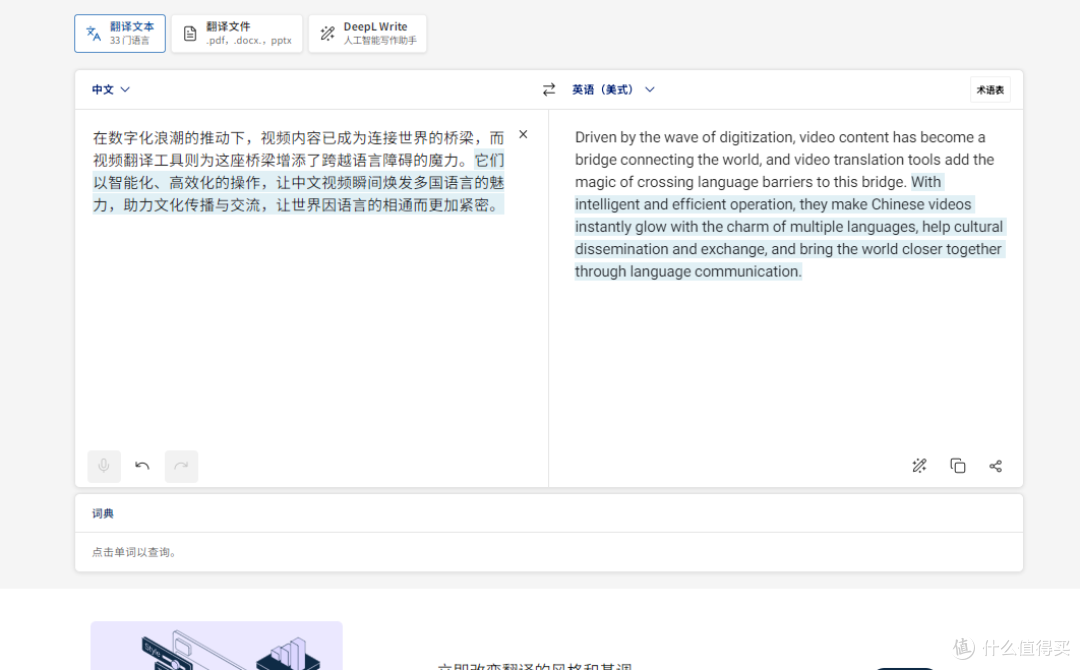Open the 英语（美式）target language dropdown

(x=613, y=90)
